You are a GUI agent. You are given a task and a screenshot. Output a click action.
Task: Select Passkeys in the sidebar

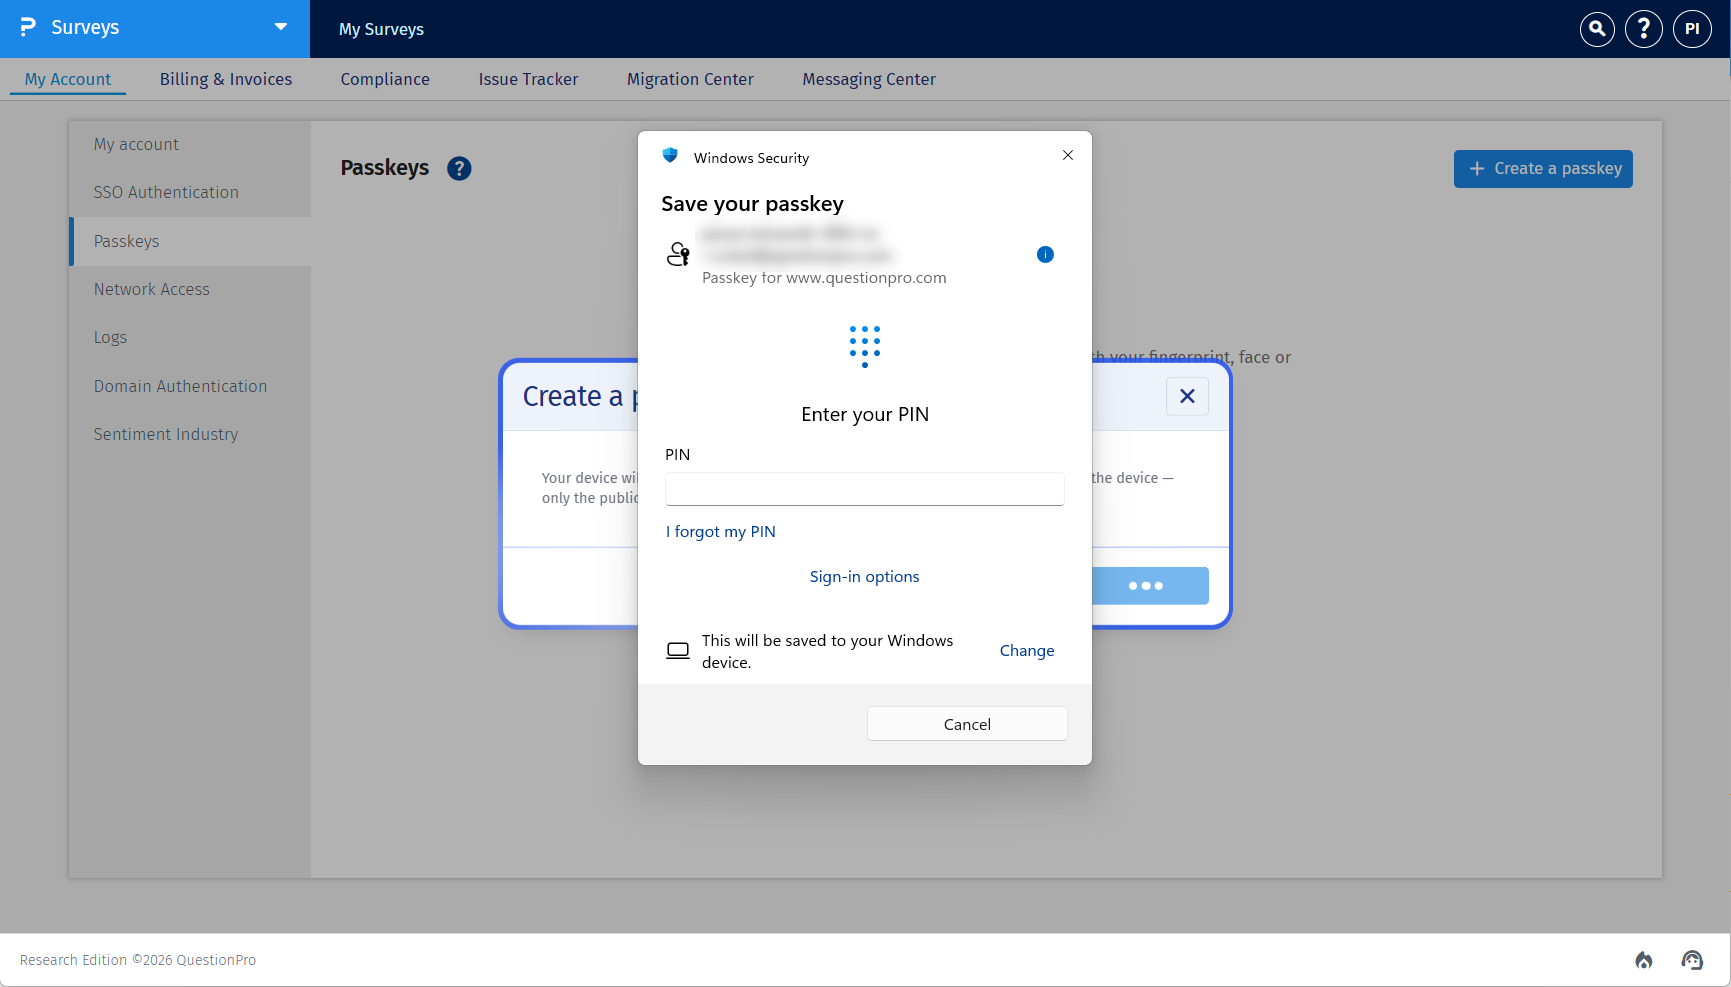click(x=190, y=241)
